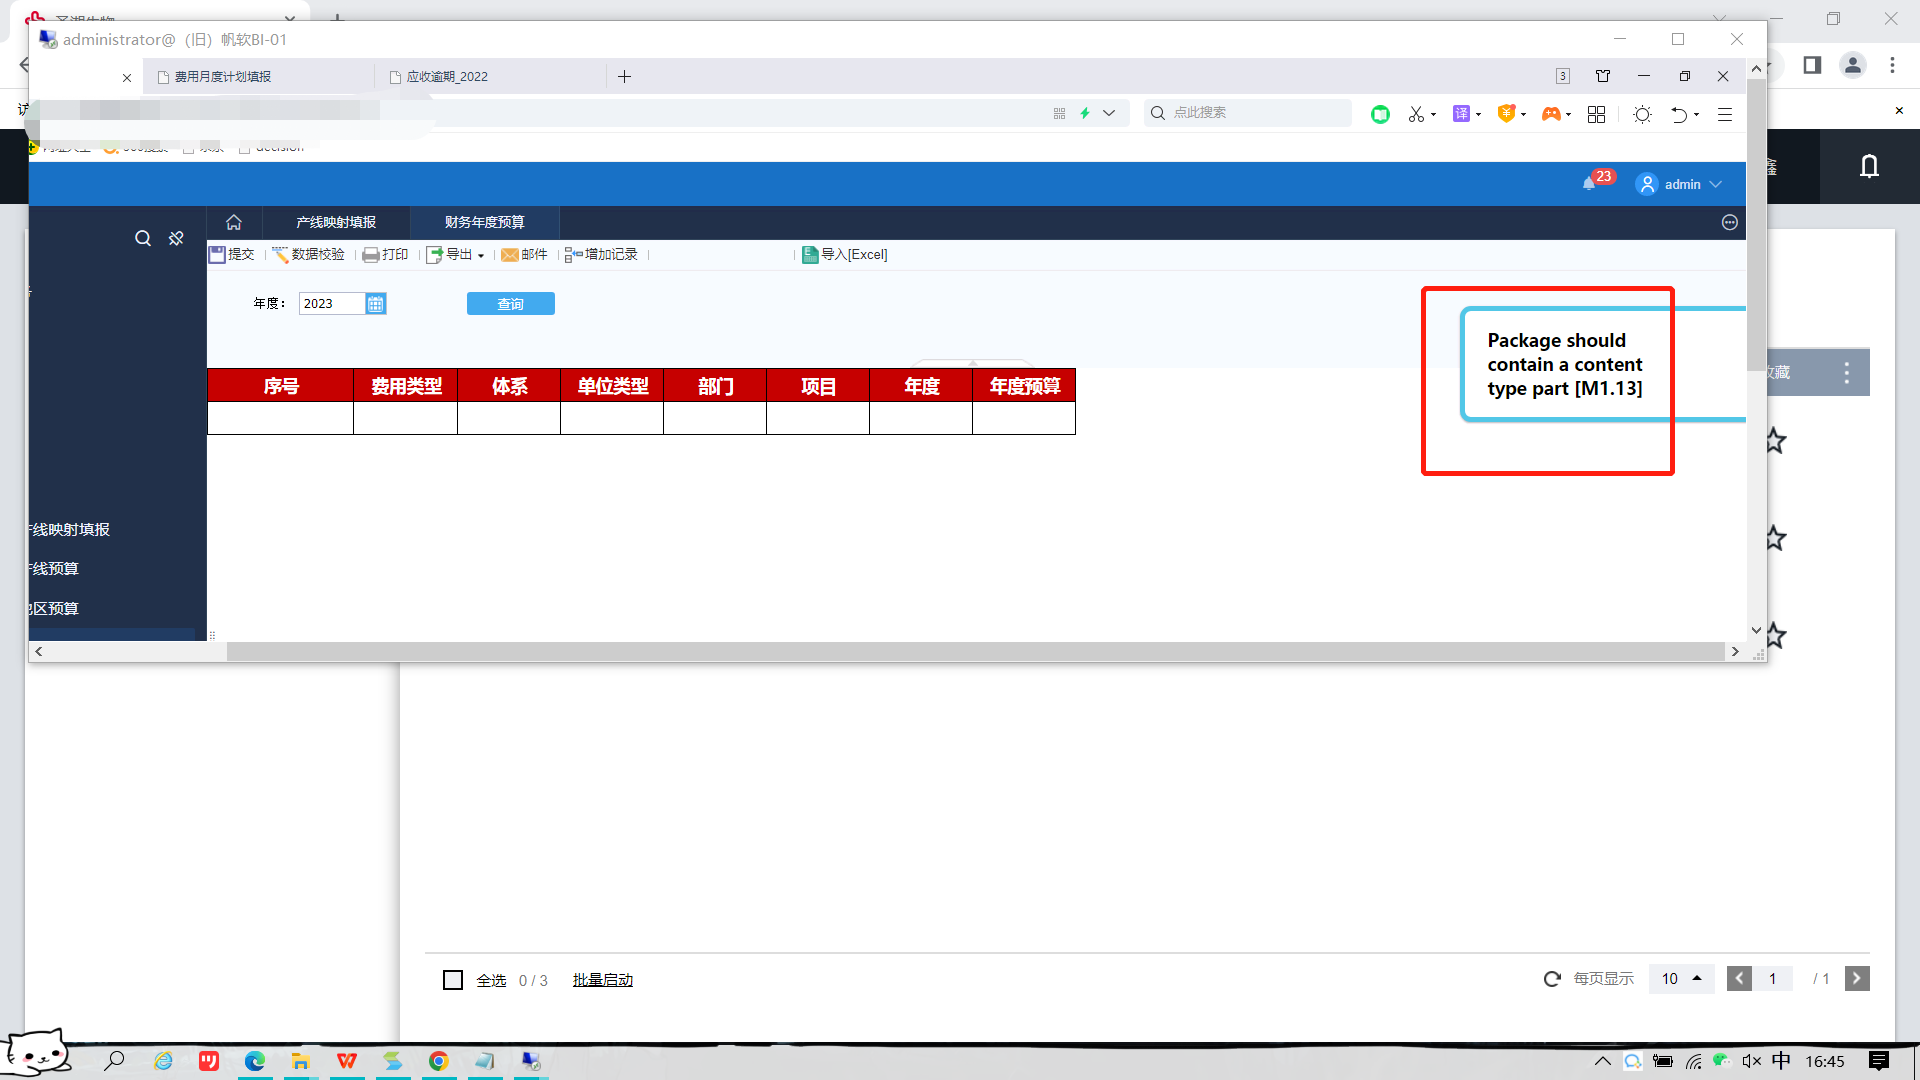This screenshot has width=1920, height=1080.
Task: Click the 序号 column header
Action: pos(280,386)
